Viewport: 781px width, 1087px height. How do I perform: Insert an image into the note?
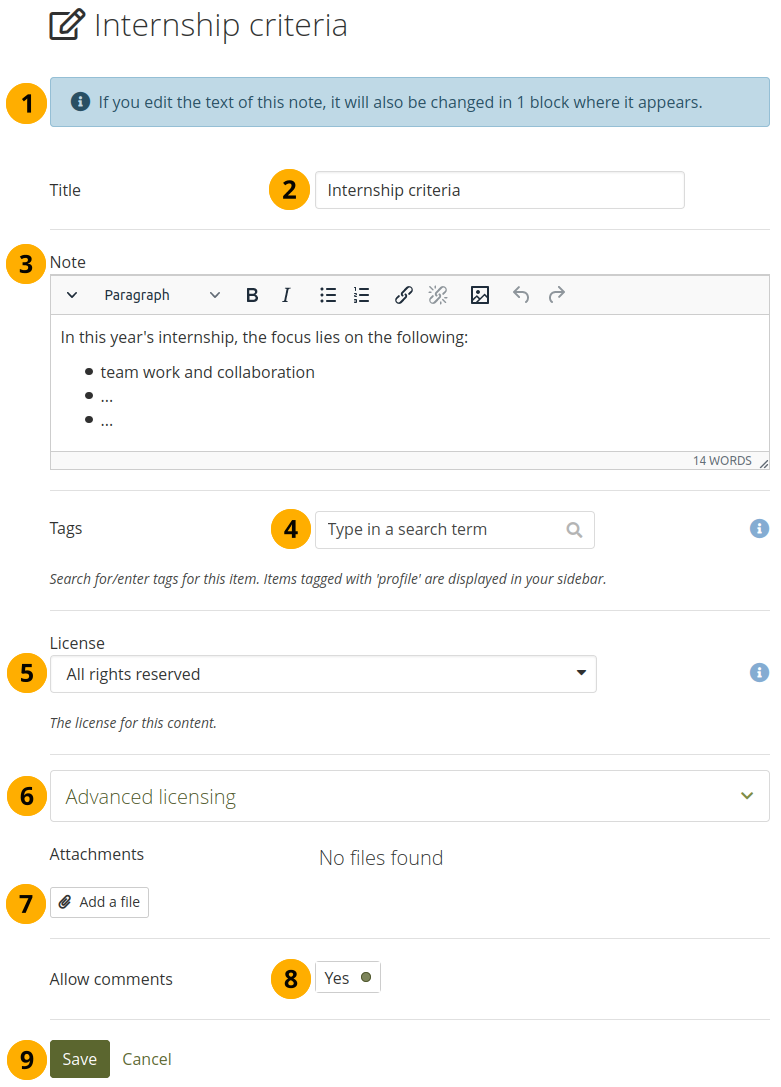[x=480, y=295]
